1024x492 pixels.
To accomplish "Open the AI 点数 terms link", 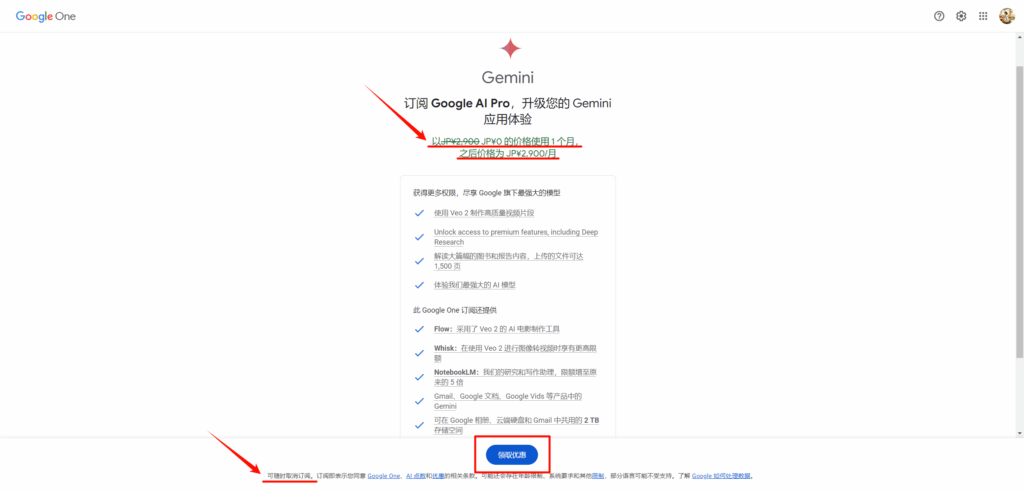I will pyautogui.click(x=416, y=476).
